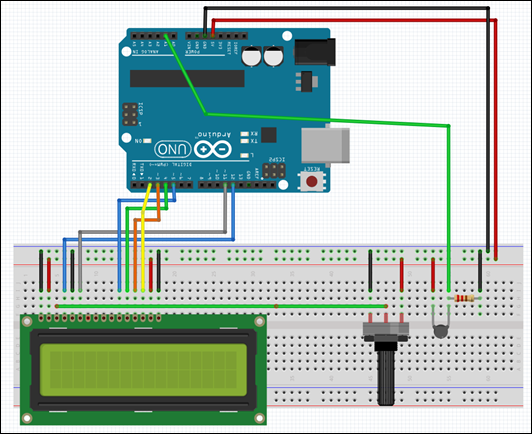Screen dimensions: 532x434
Task: Select the long horizontal green wire on breadboard
Action: coord(221,306)
